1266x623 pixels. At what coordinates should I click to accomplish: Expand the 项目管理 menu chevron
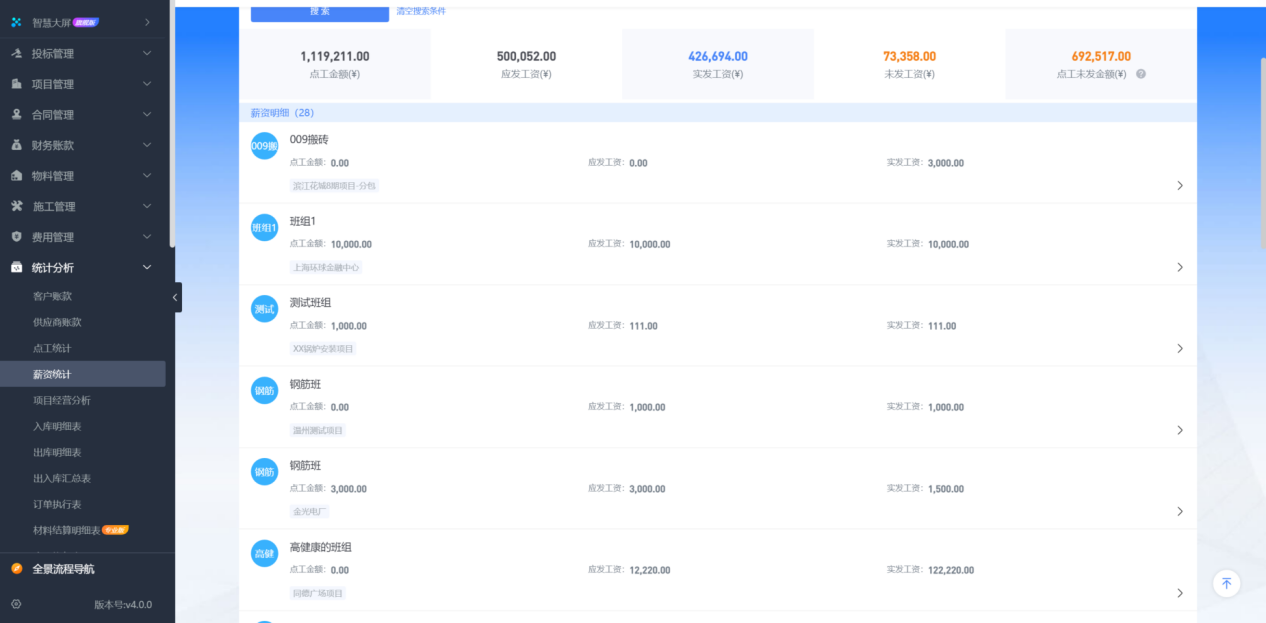(x=147, y=84)
